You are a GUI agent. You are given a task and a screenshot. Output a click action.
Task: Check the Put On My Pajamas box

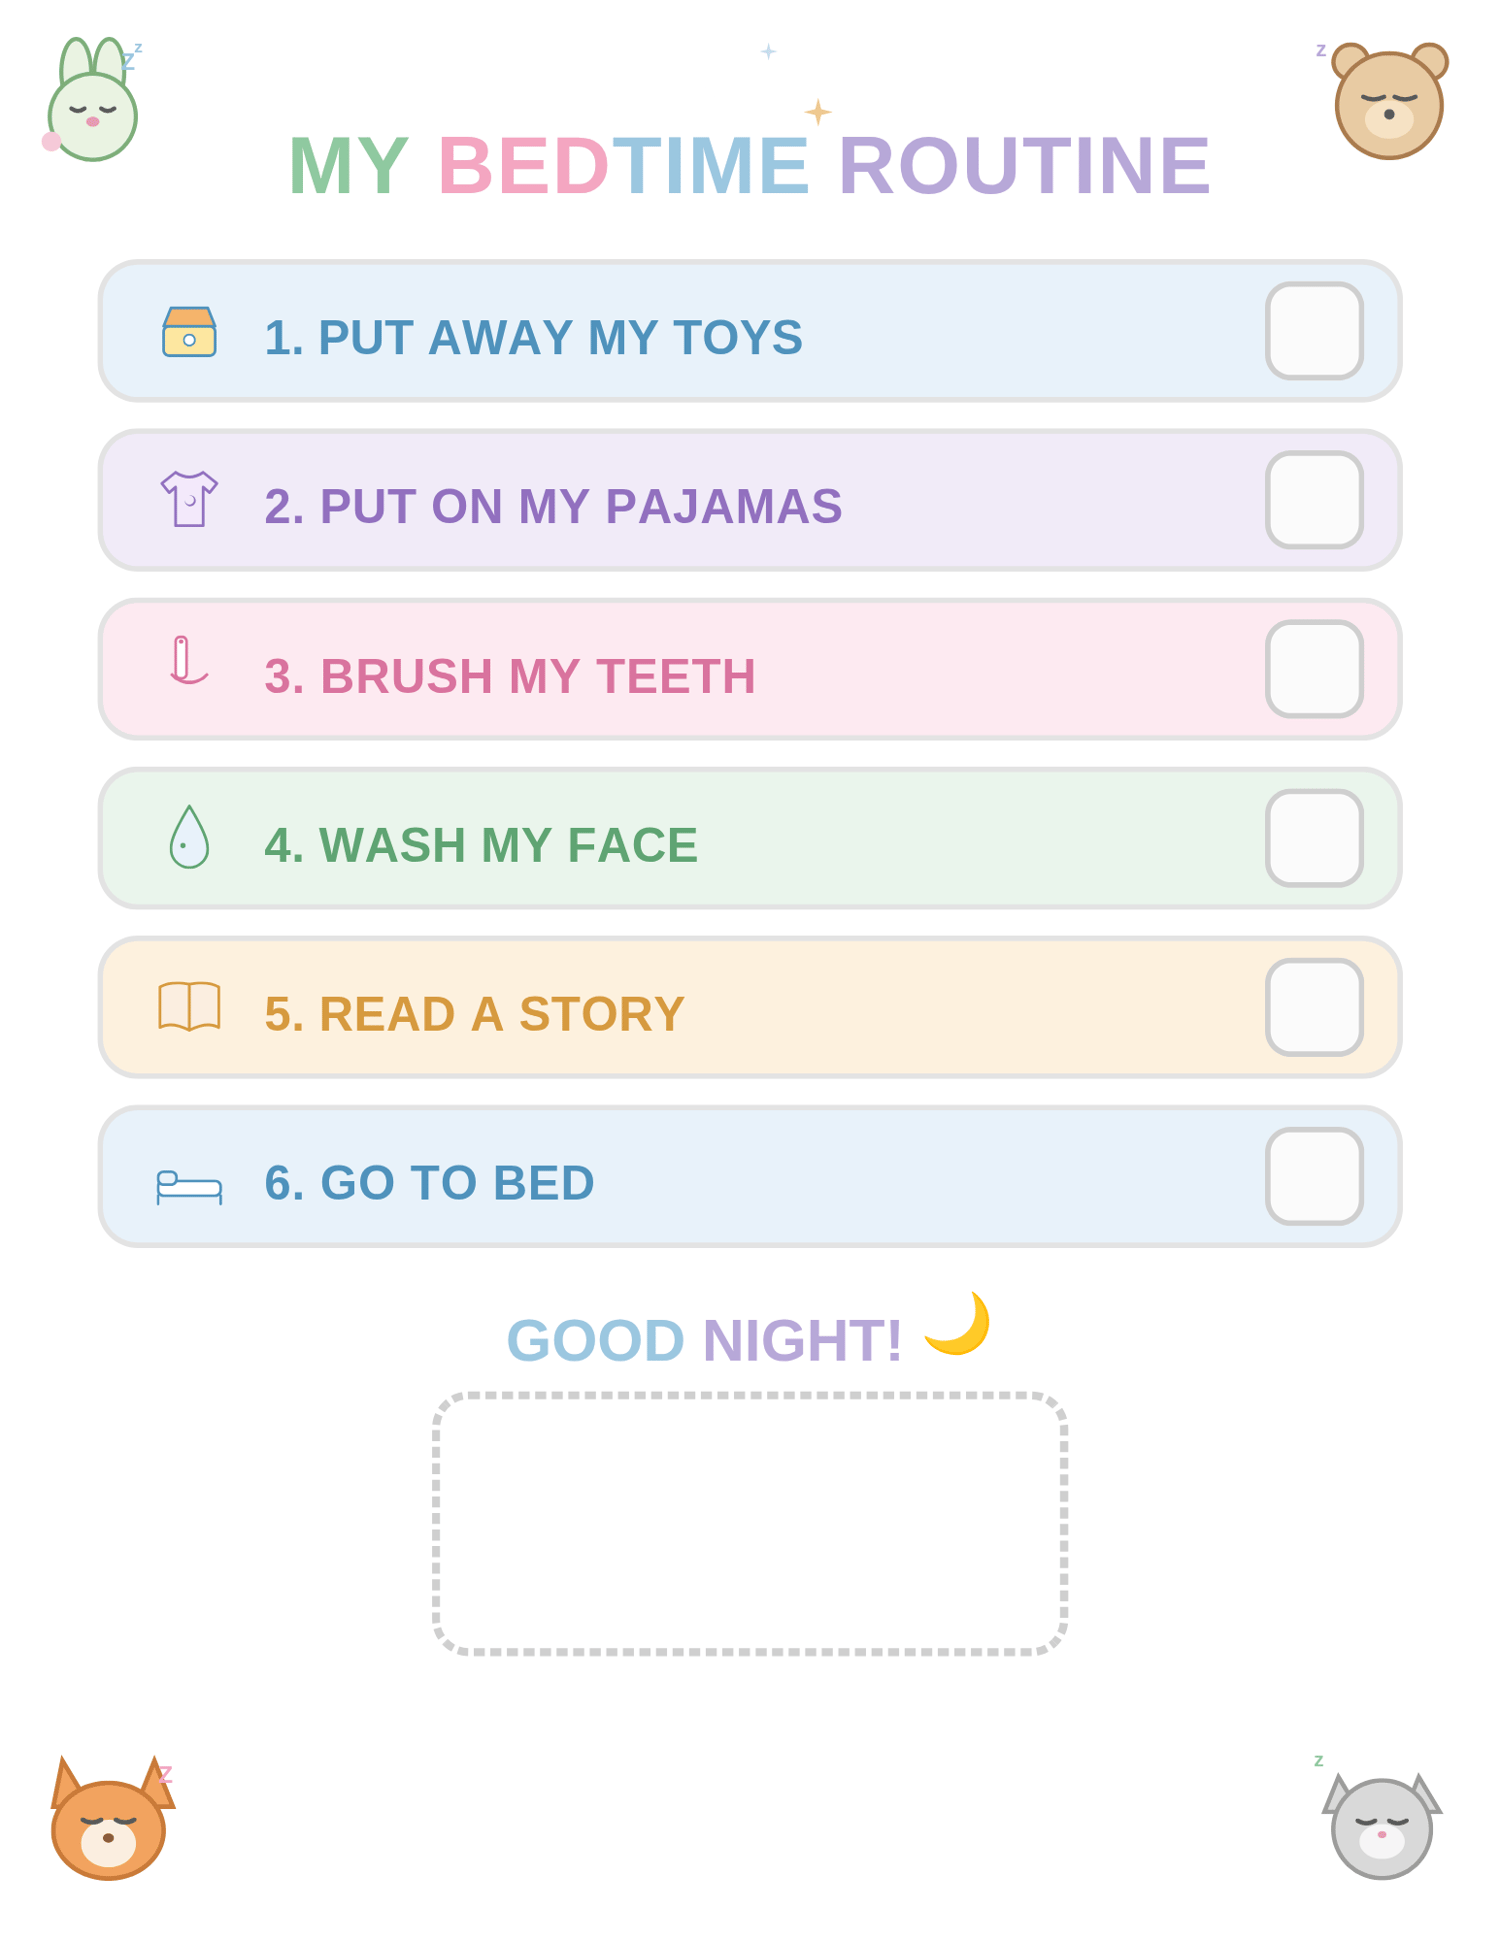pyautogui.click(x=1314, y=500)
